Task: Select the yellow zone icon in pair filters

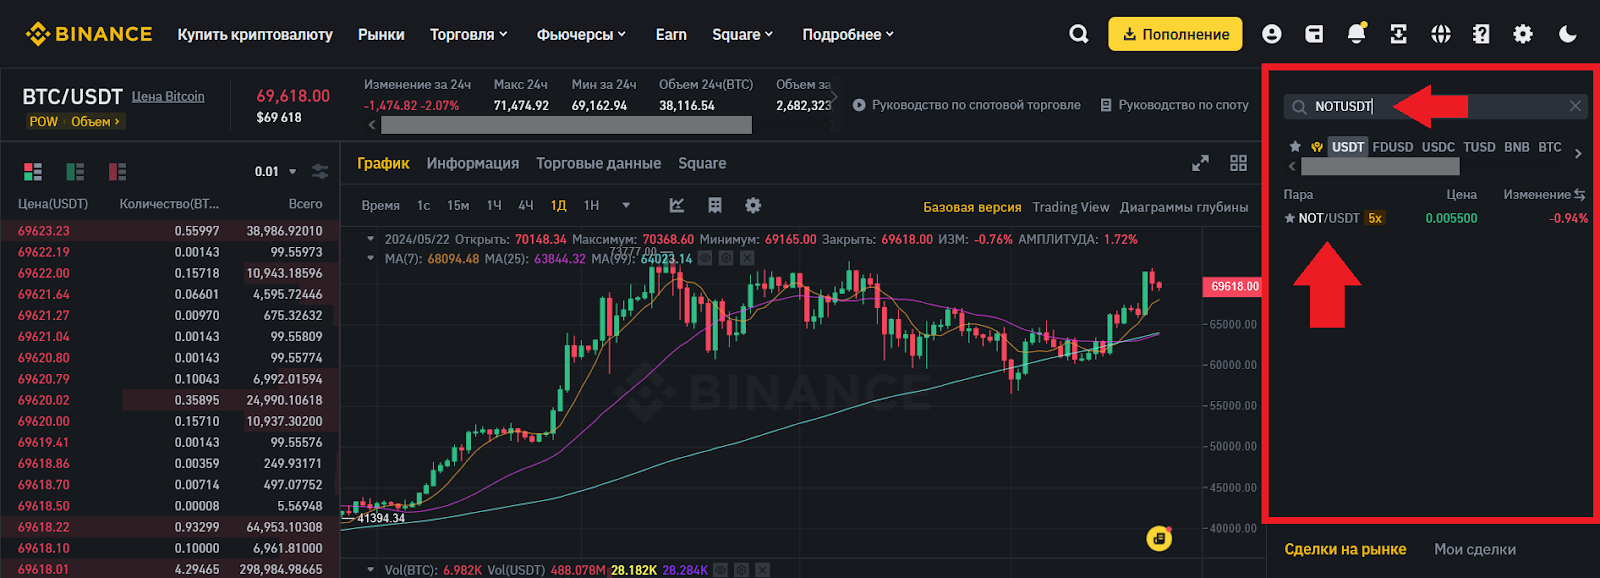Action: [1317, 147]
